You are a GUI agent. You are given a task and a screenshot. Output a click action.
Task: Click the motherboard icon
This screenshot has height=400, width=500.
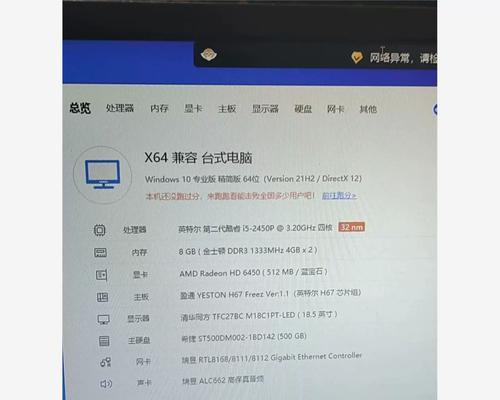[102, 297]
